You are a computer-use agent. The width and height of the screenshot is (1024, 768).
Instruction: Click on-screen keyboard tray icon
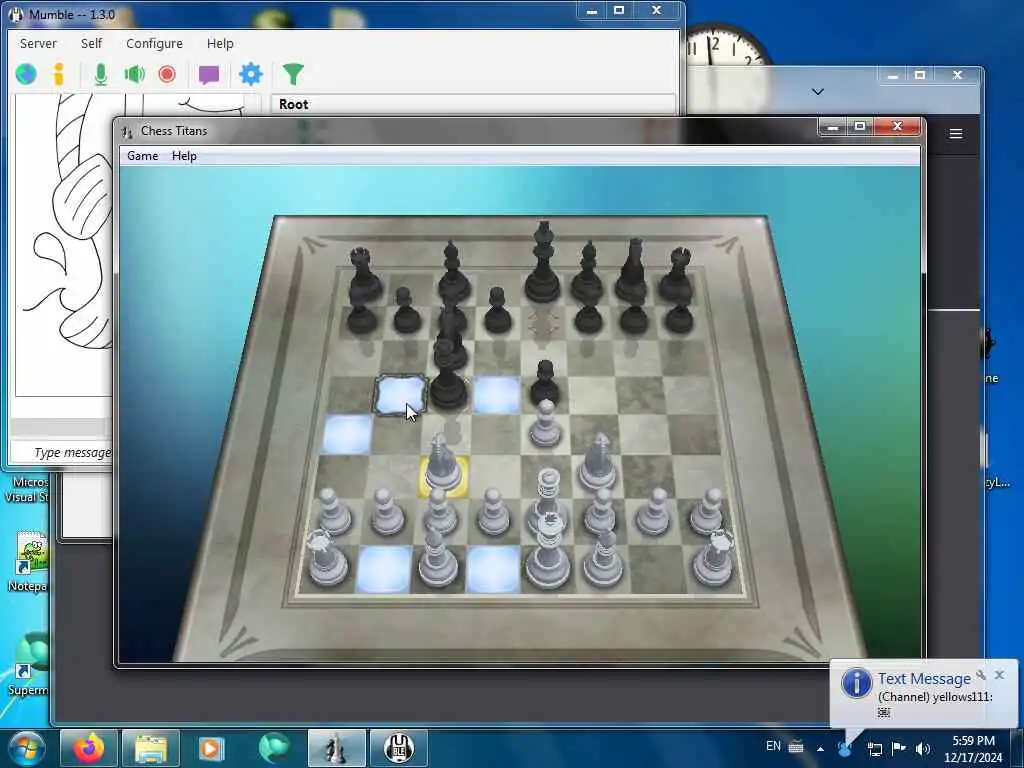coord(795,746)
